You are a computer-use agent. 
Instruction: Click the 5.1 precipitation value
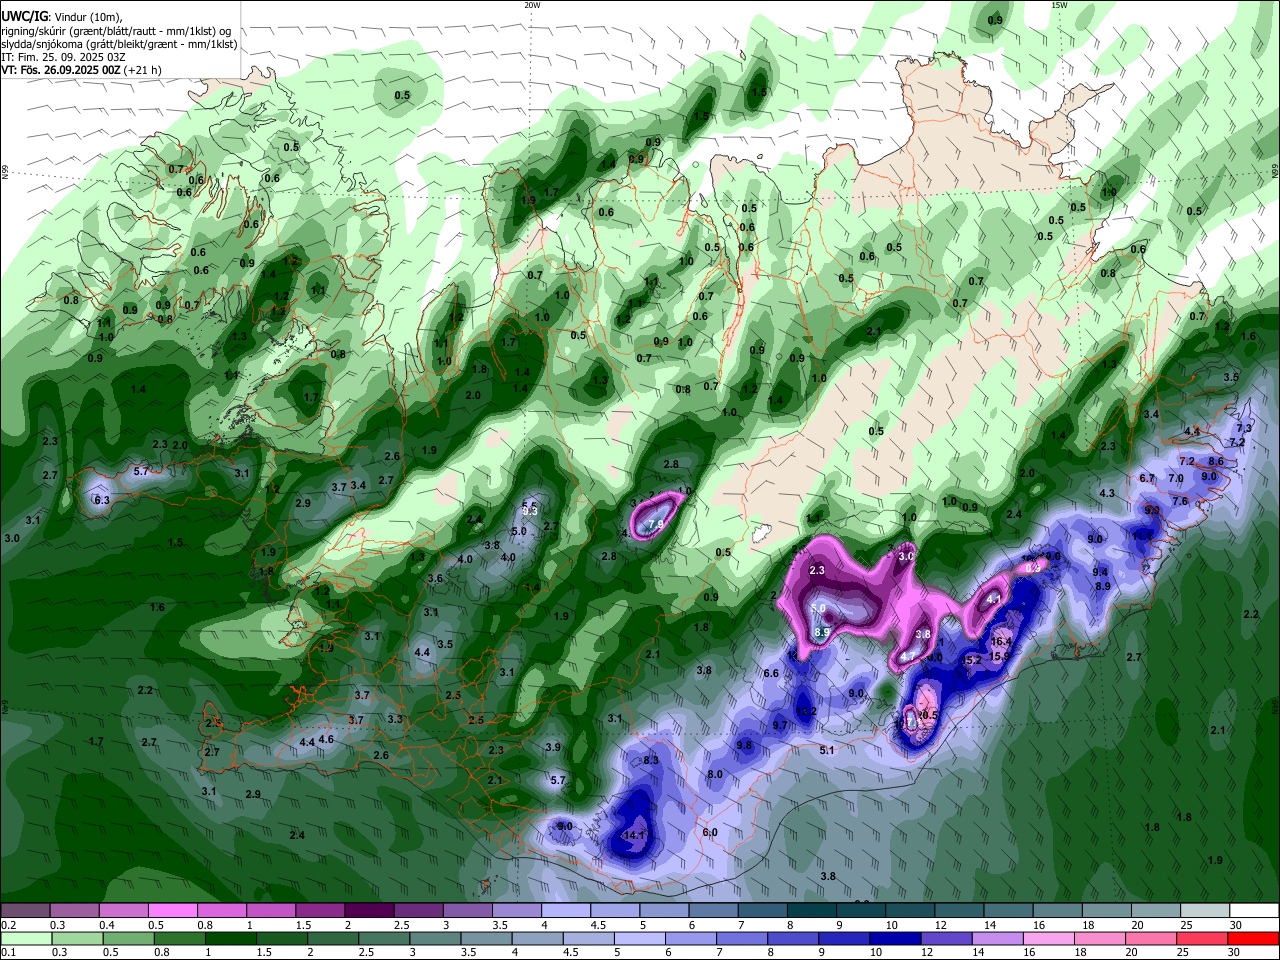827,750
